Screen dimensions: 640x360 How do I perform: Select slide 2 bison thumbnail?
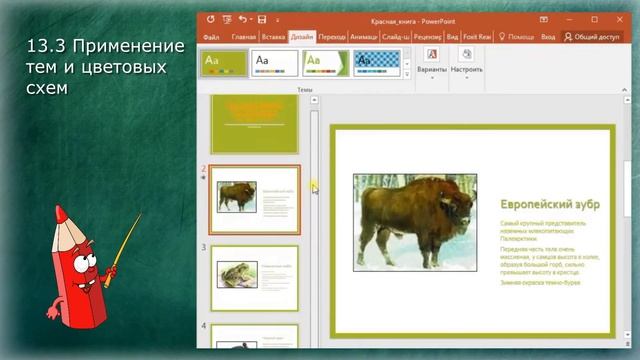[255, 200]
